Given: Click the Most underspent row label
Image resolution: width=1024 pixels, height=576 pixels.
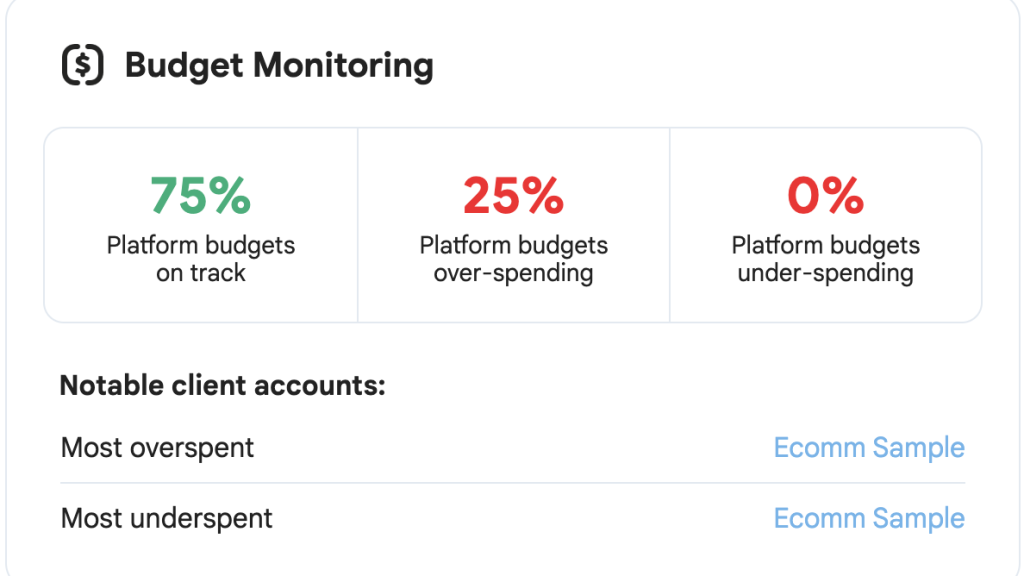Looking at the screenshot, I should click(167, 519).
